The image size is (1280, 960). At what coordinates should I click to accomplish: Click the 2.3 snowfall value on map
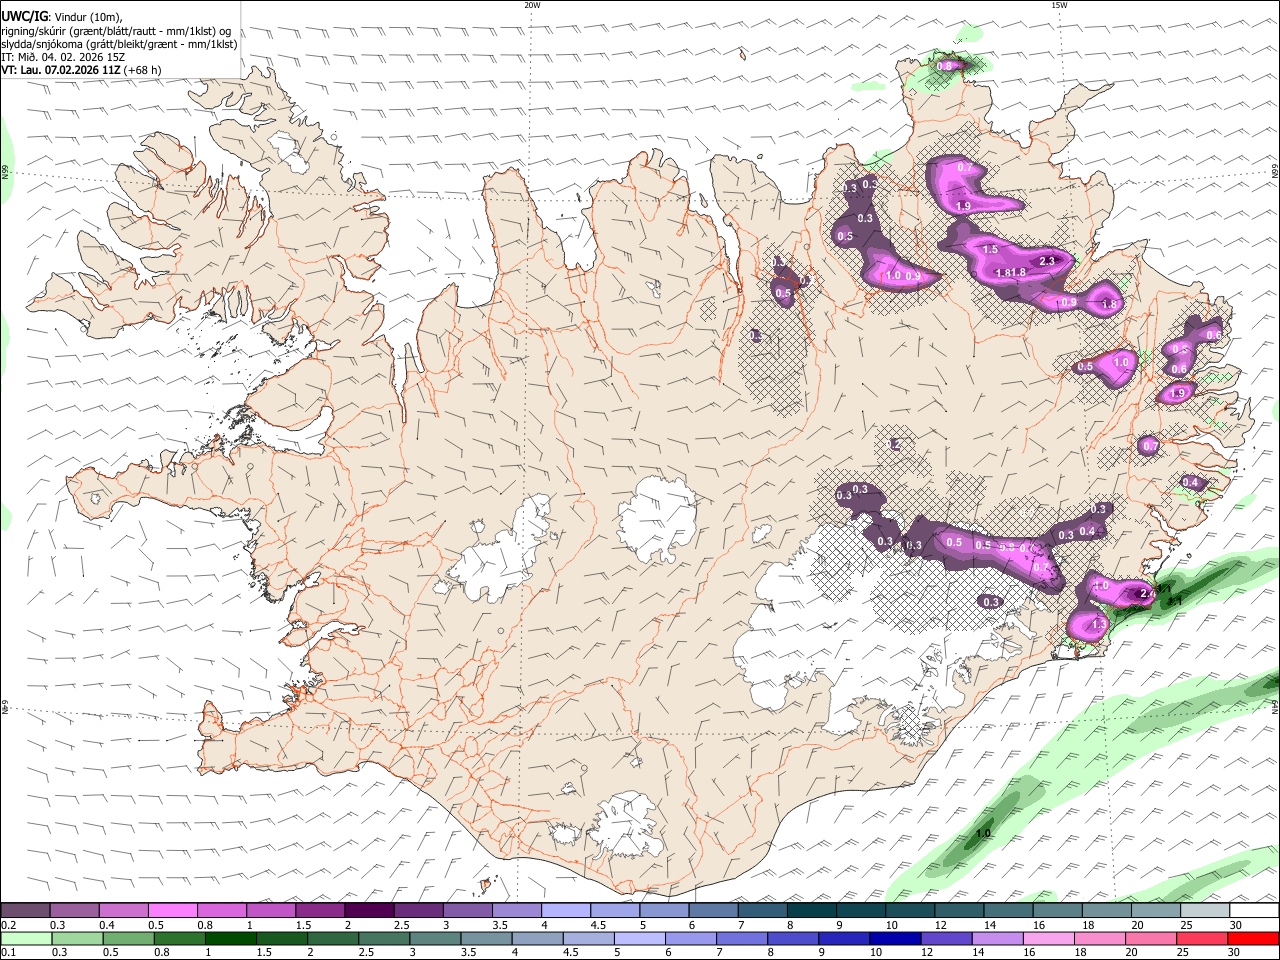[x=1048, y=261]
